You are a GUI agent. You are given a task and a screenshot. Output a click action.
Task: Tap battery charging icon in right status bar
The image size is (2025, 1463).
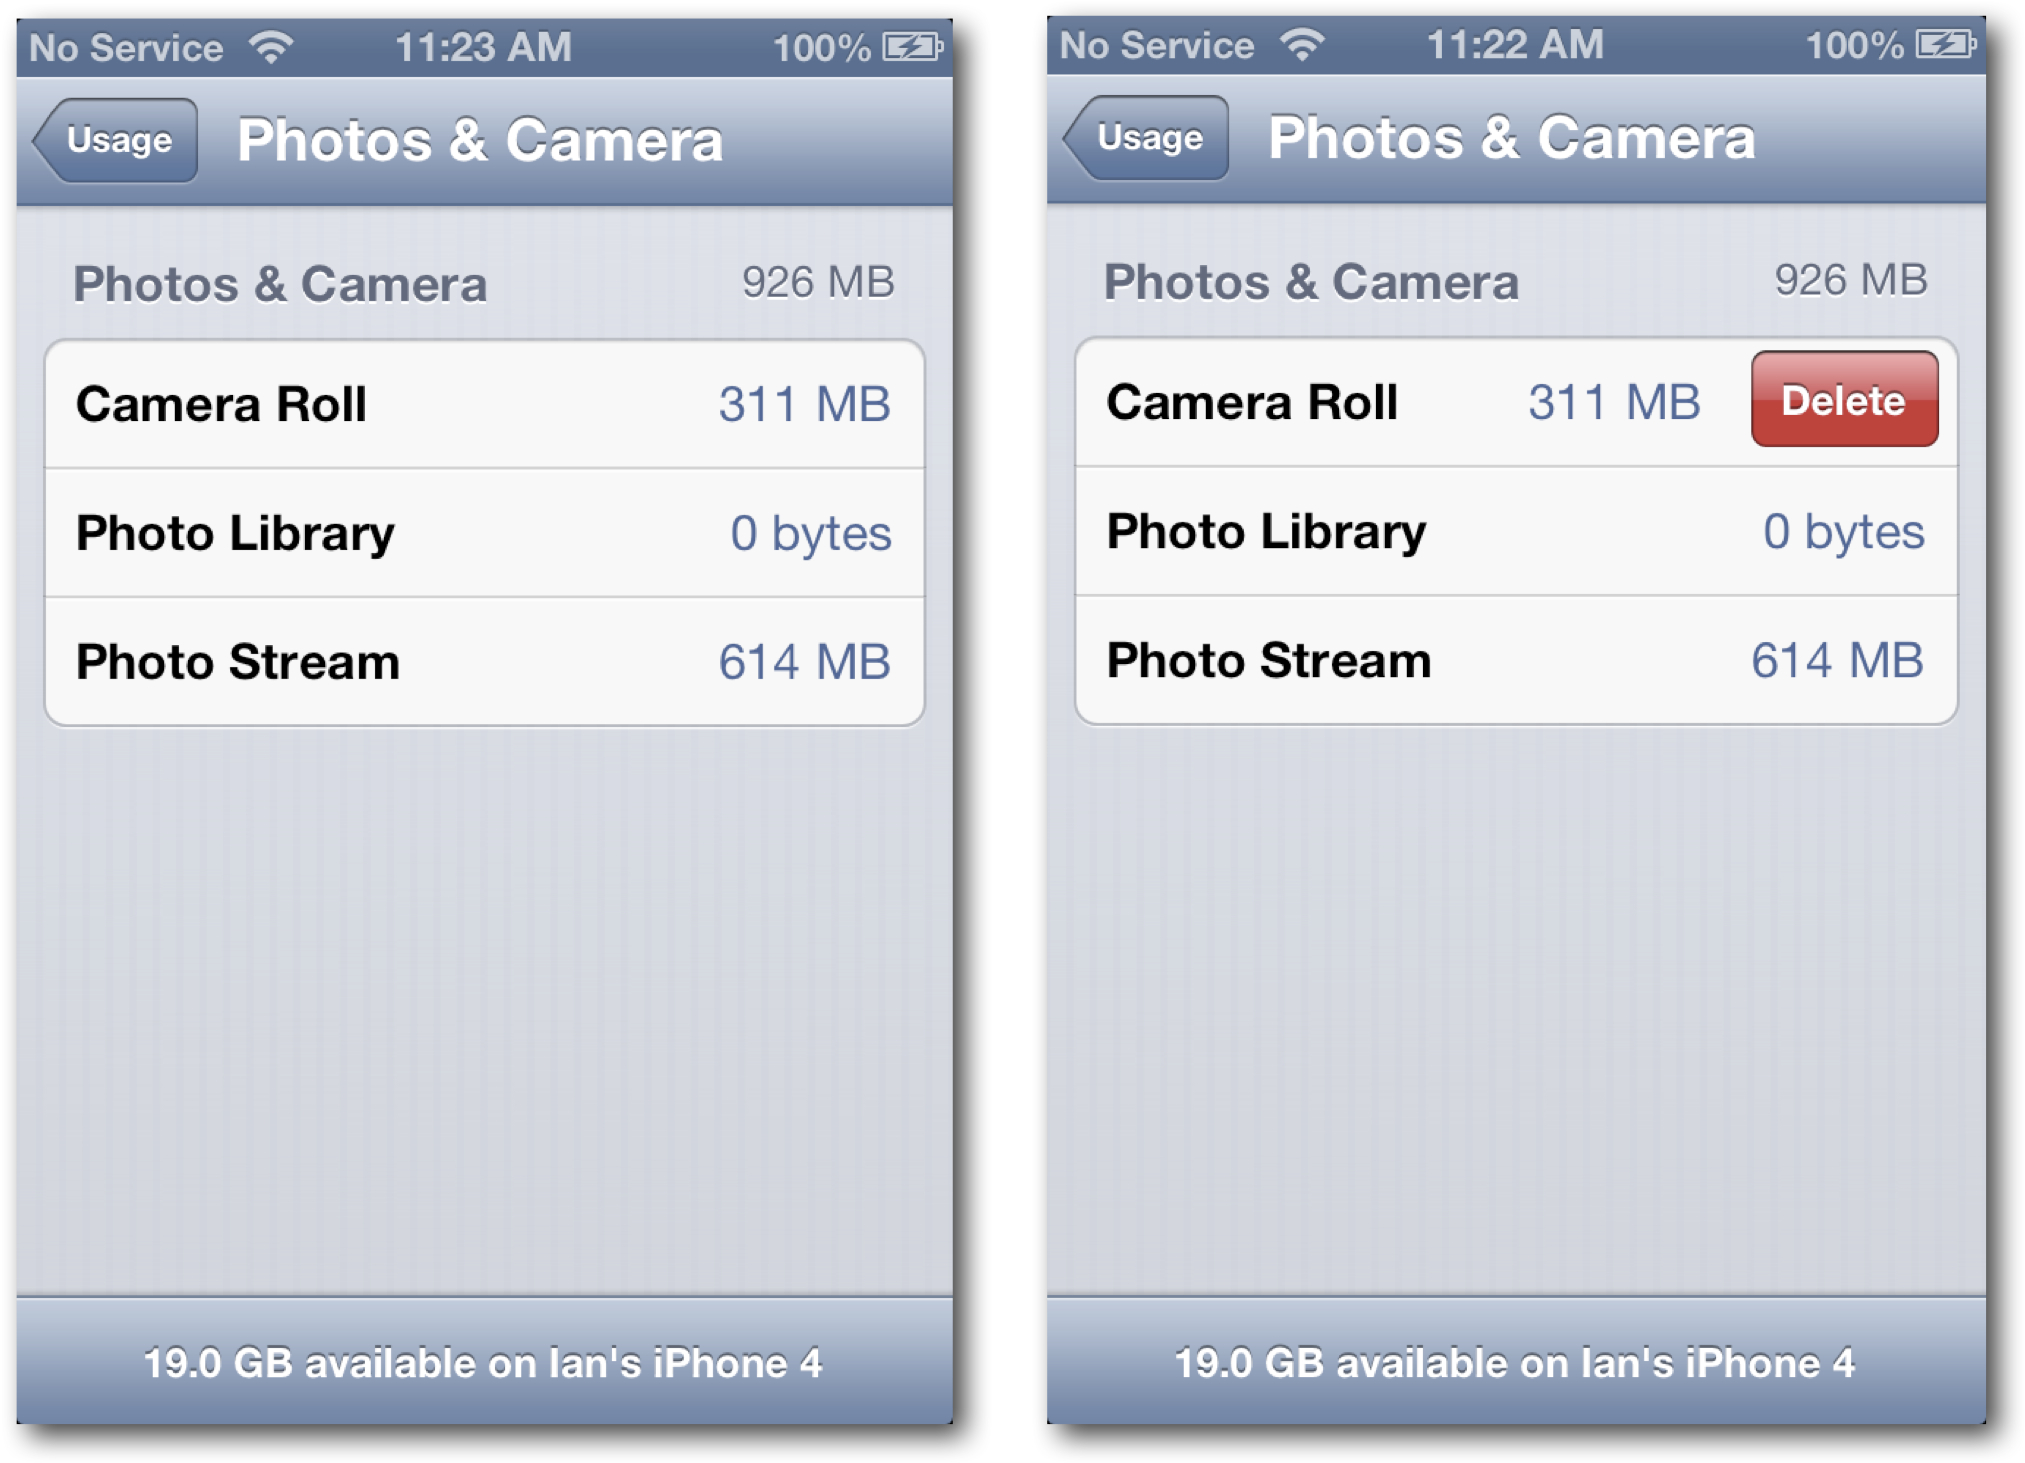(x=1946, y=45)
